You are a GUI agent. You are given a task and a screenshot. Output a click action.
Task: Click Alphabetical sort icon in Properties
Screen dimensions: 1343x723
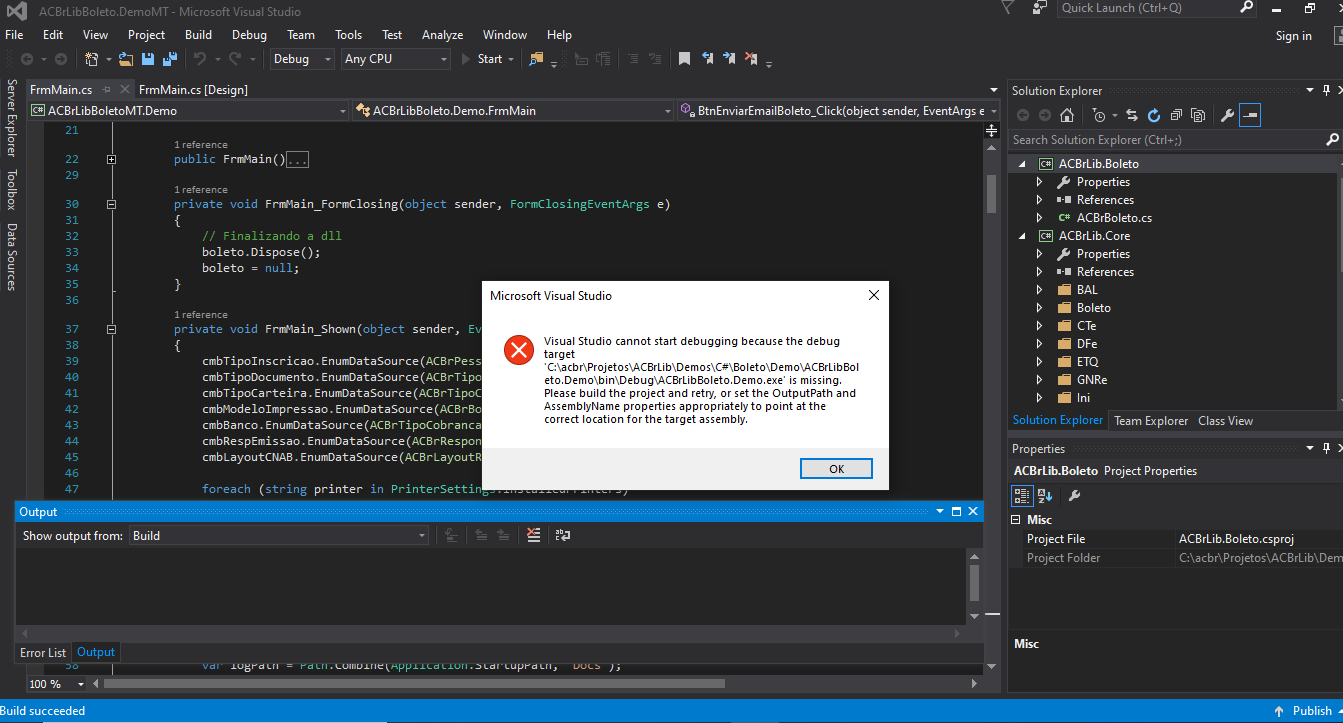click(x=1045, y=495)
